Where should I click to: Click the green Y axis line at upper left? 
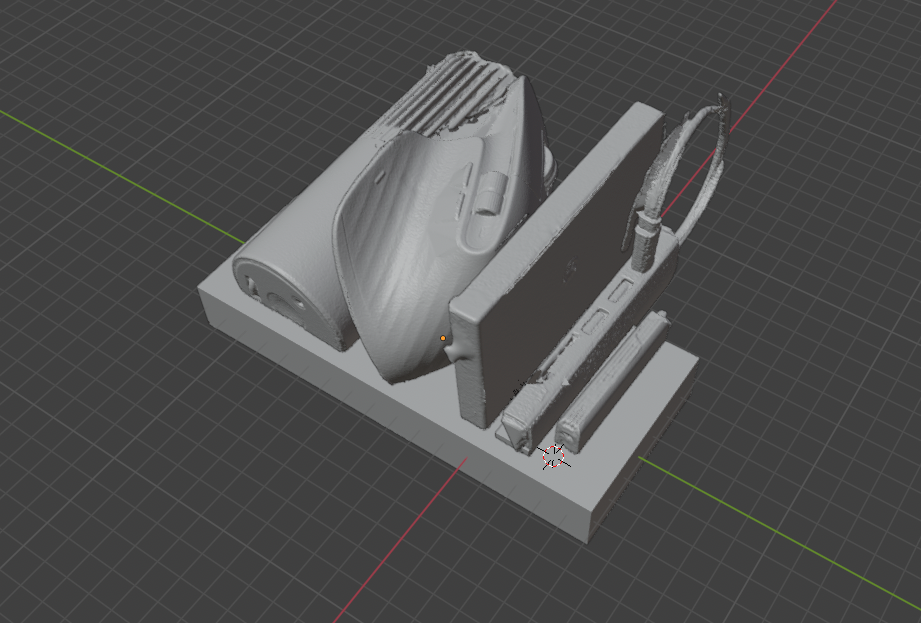pos(120,171)
